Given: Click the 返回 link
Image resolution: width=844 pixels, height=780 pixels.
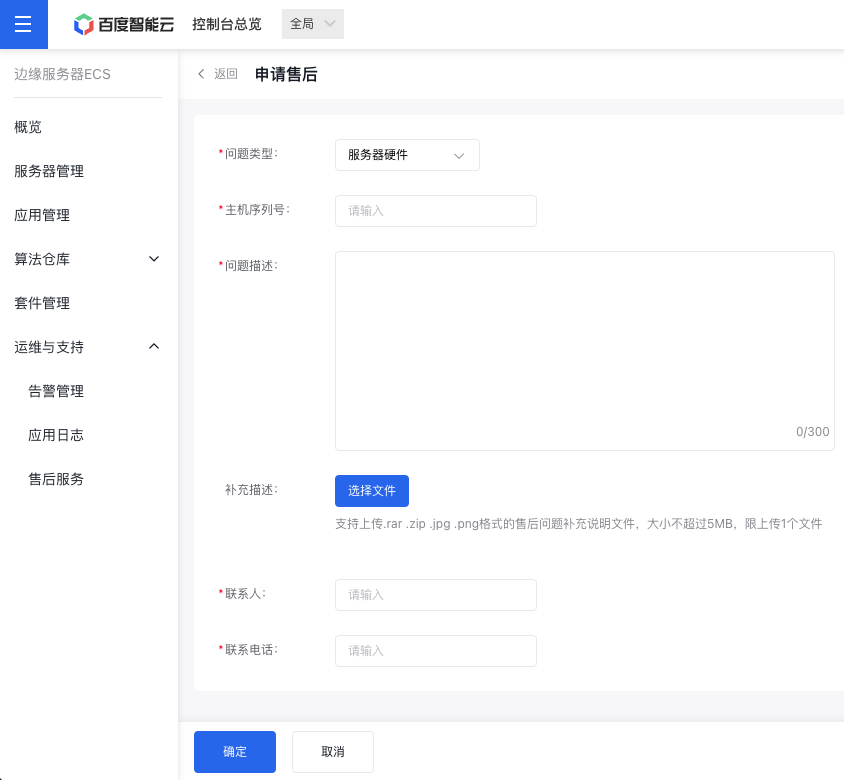Looking at the screenshot, I should (x=226, y=74).
